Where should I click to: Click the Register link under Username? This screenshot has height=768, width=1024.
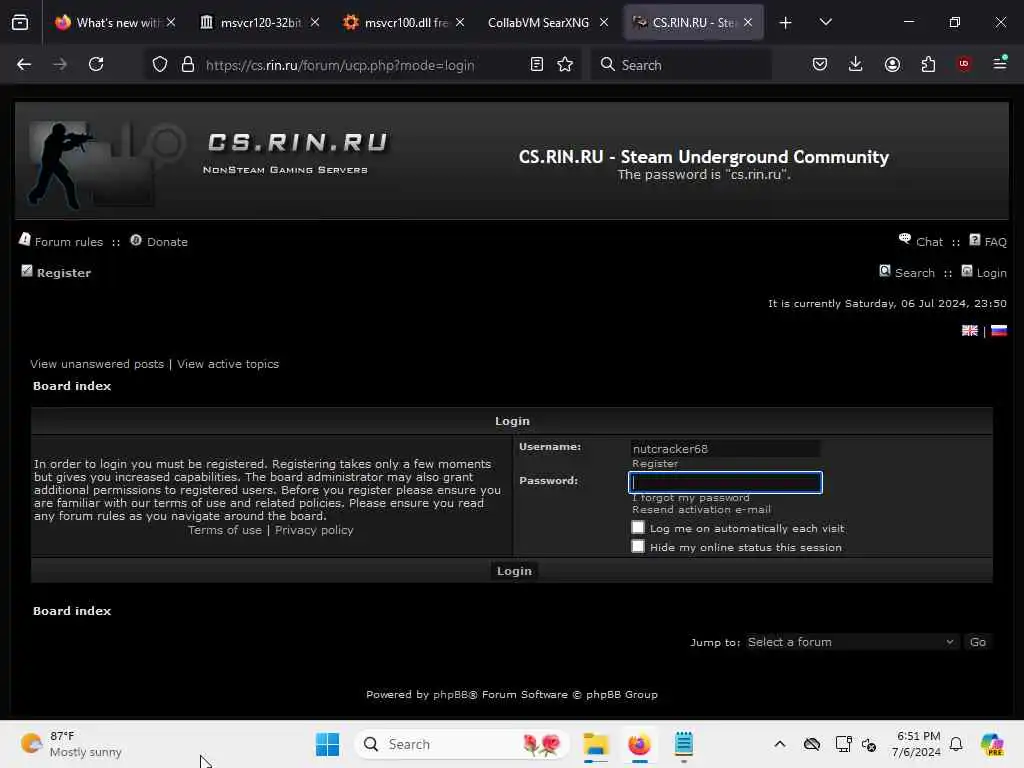click(655, 464)
